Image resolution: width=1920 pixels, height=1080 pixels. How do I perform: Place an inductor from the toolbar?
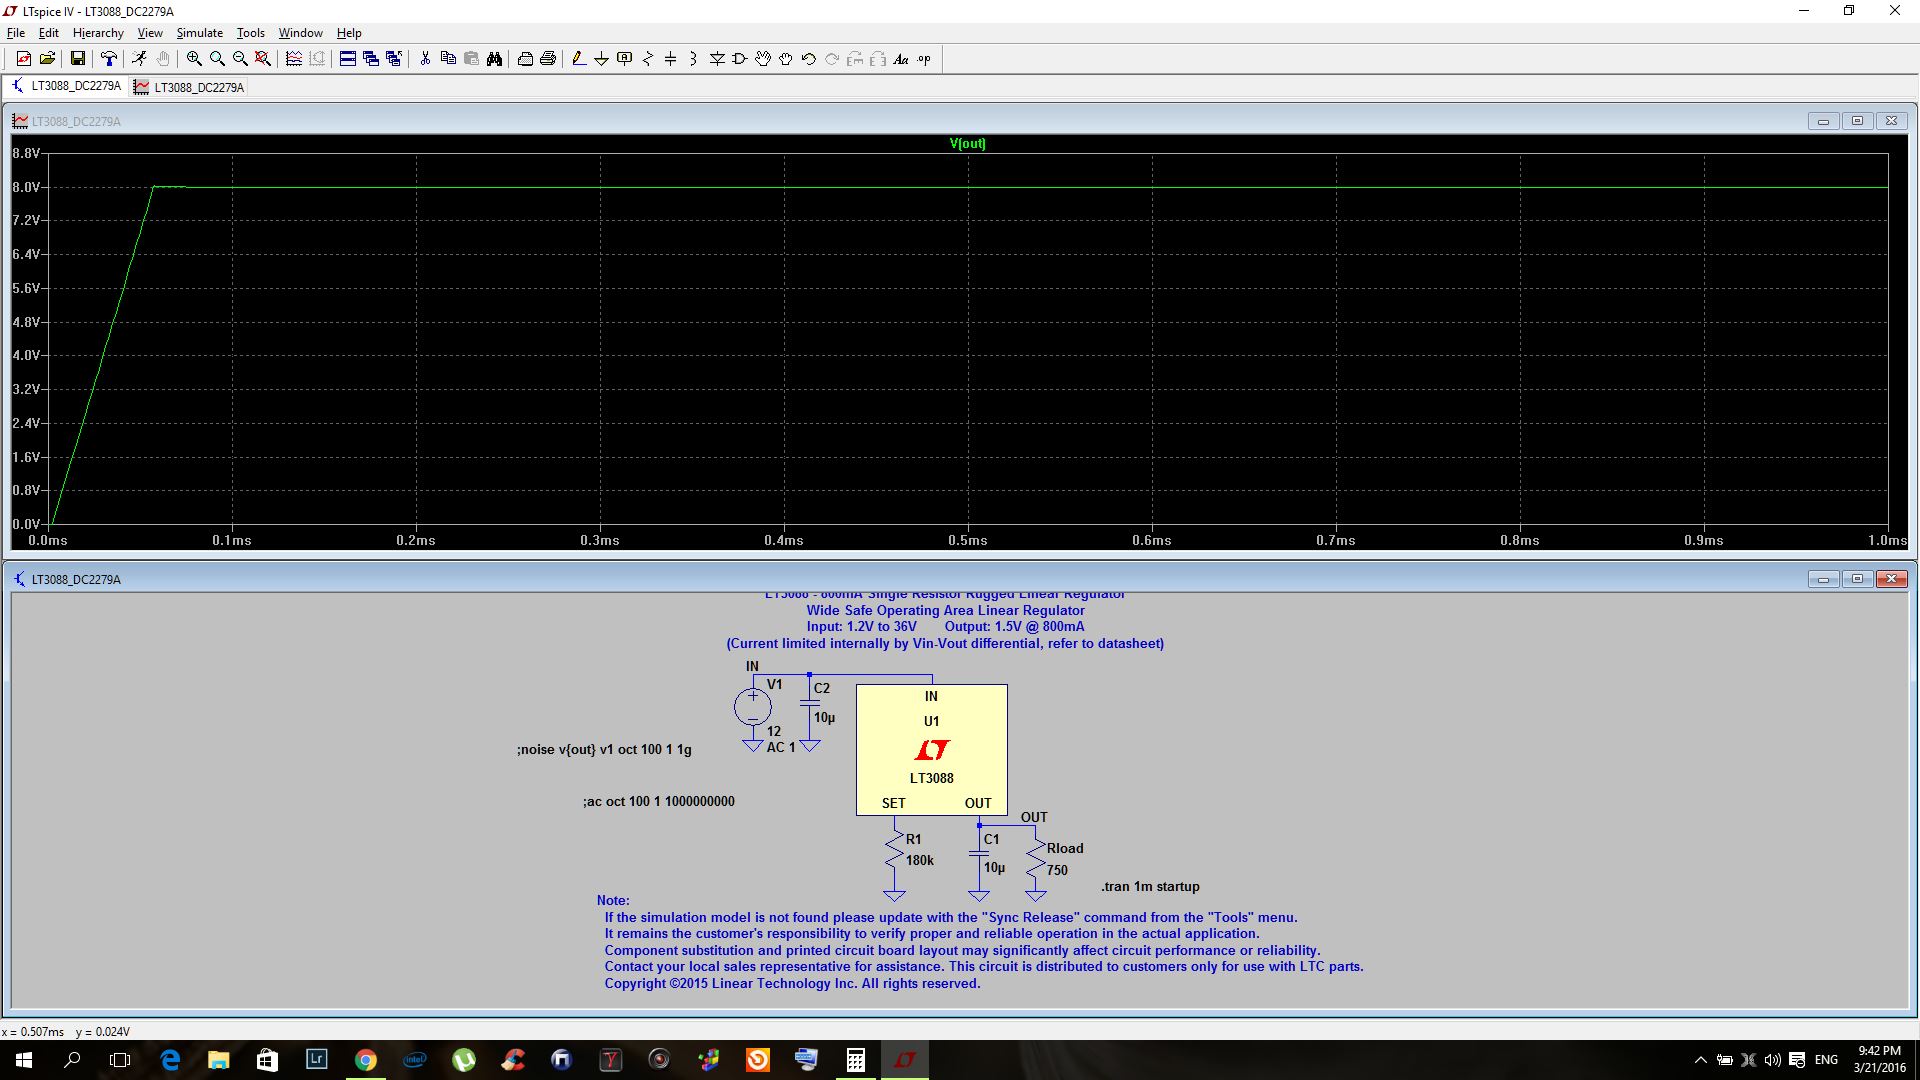click(694, 59)
